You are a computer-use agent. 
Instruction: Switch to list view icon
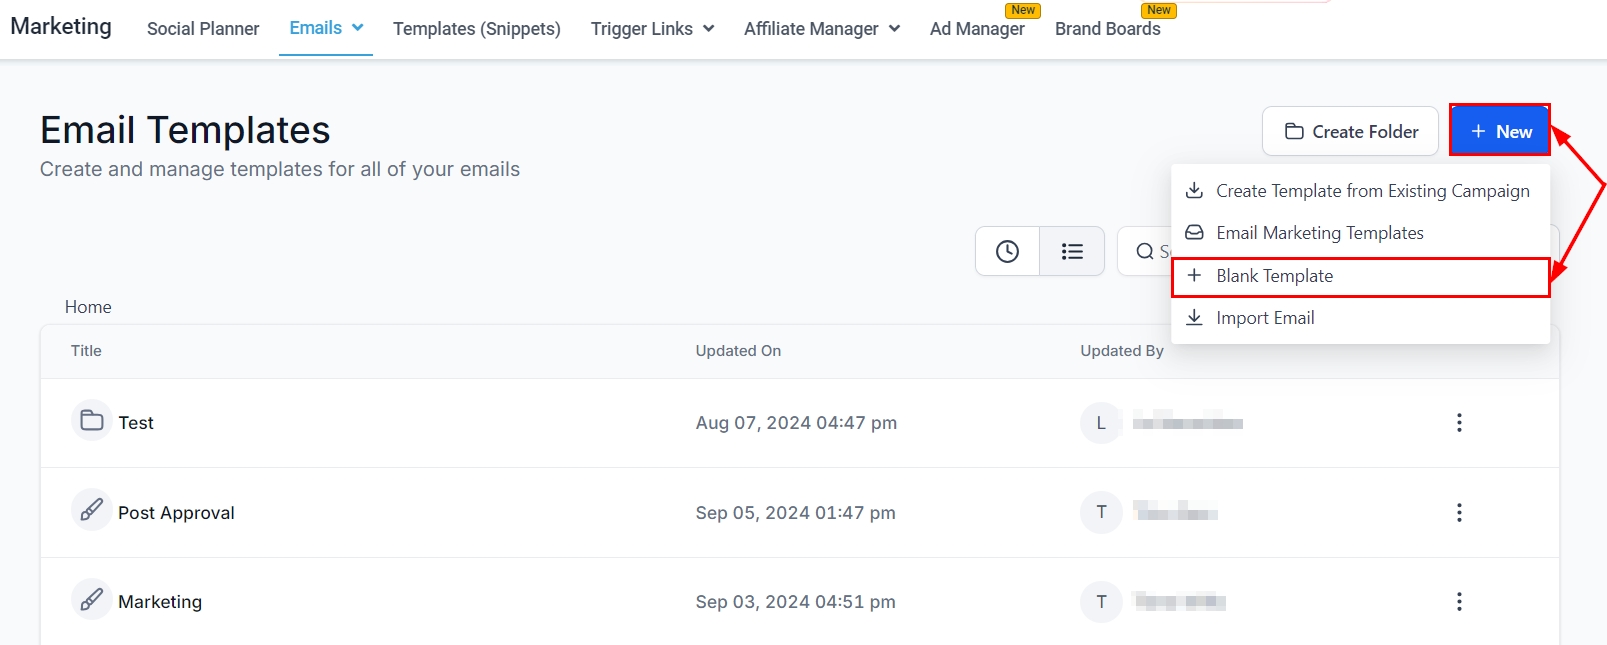pos(1072,251)
